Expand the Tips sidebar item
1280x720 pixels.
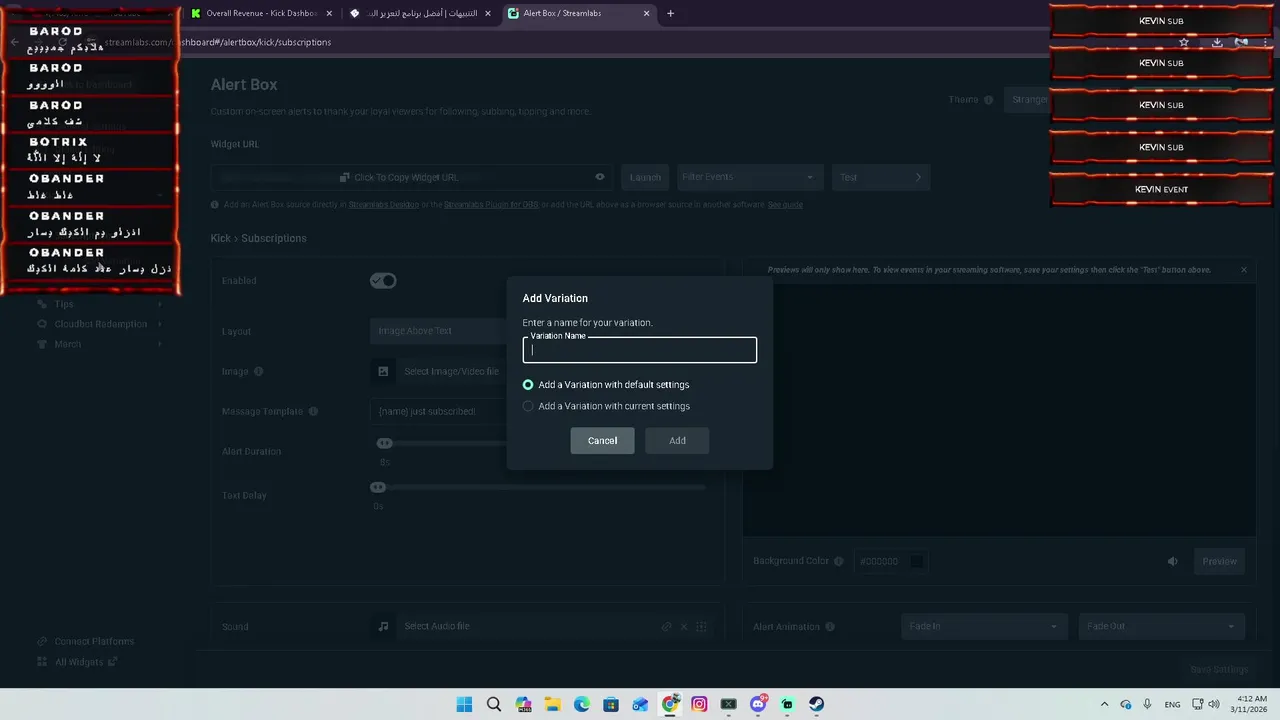[x=100, y=304]
